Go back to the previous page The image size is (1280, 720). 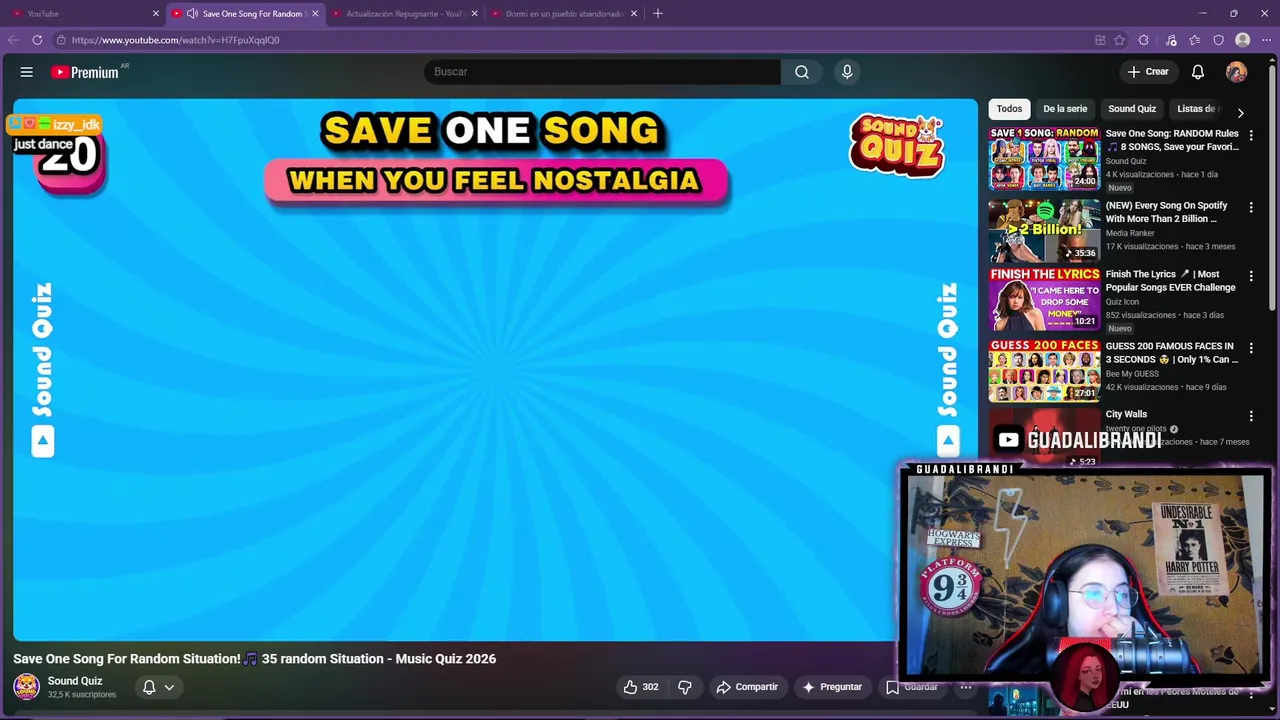pyautogui.click(x=13, y=40)
